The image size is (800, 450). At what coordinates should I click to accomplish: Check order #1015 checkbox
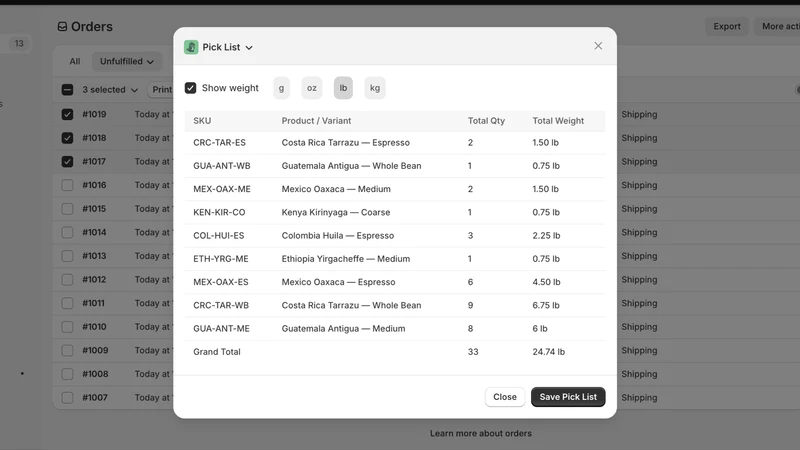pyautogui.click(x=67, y=209)
